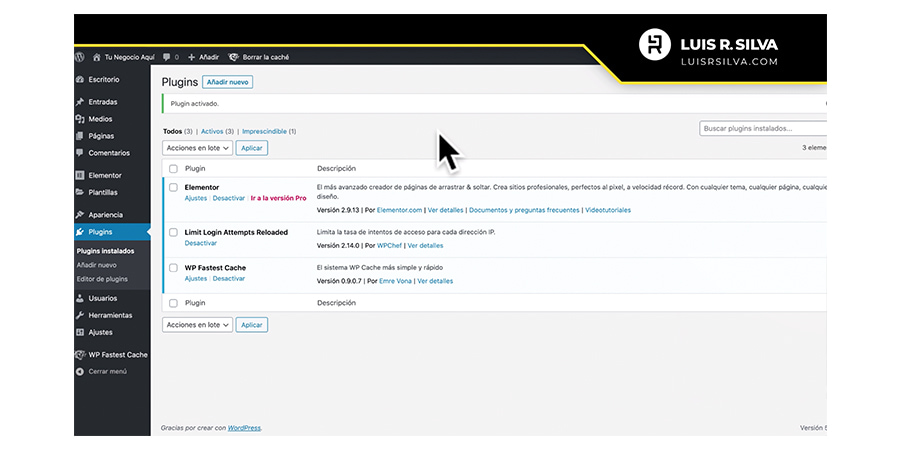900x450 pixels.
Task: Click the Elementor sidebar icon
Action: coord(80,176)
